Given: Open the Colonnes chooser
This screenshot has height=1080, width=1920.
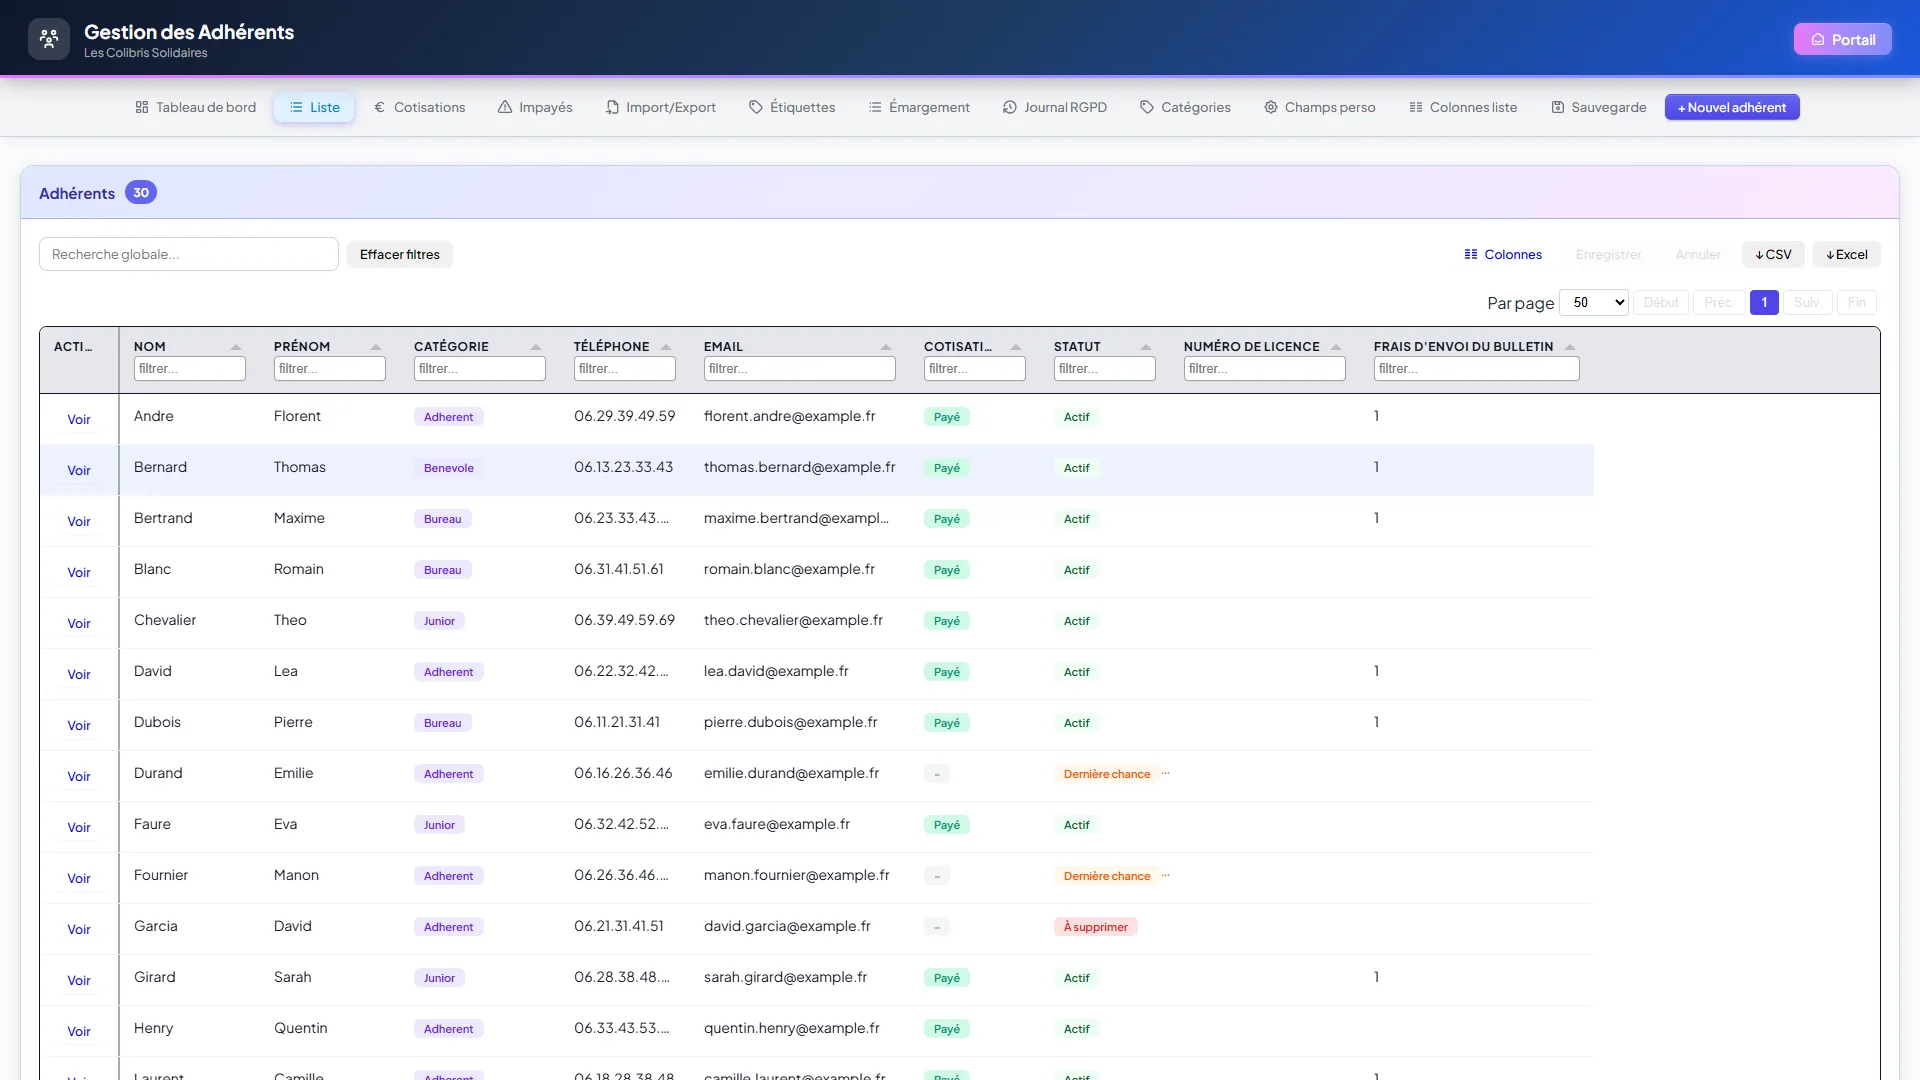Looking at the screenshot, I should (x=1503, y=254).
